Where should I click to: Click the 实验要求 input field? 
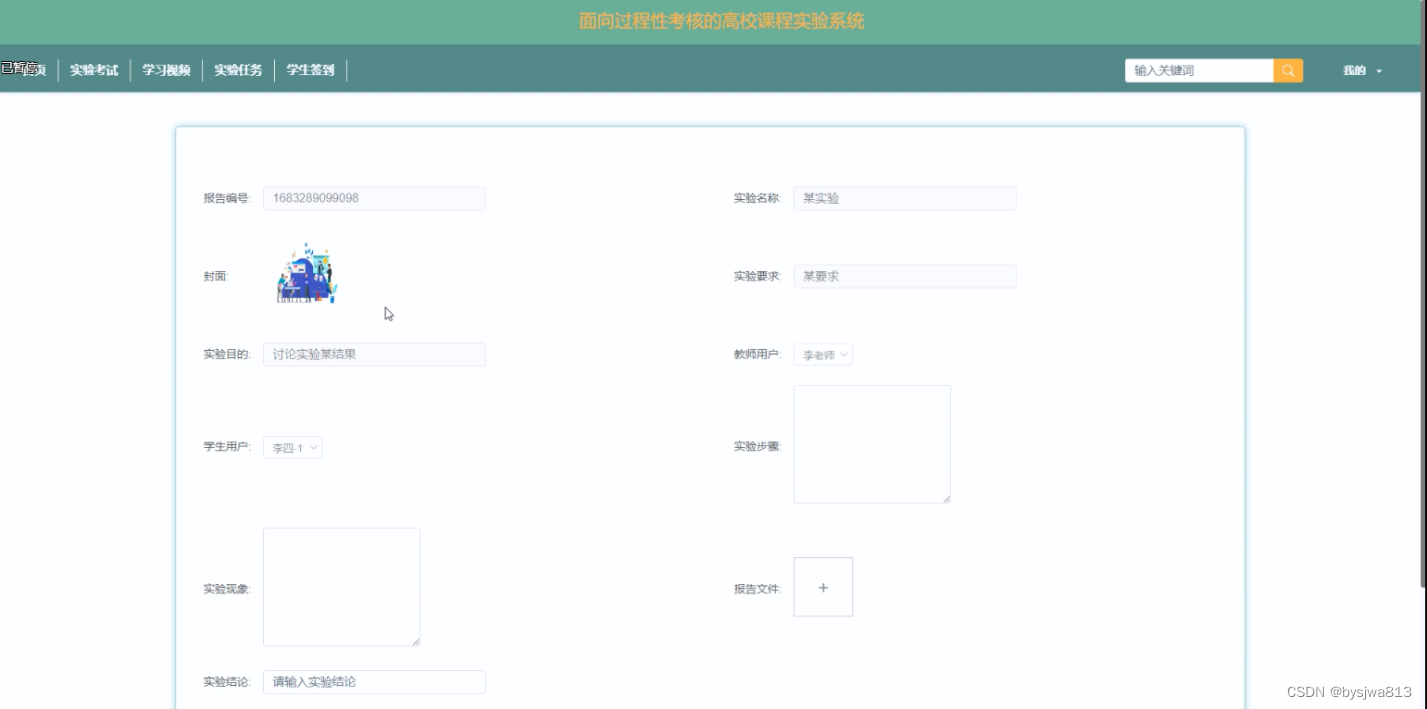905,276
